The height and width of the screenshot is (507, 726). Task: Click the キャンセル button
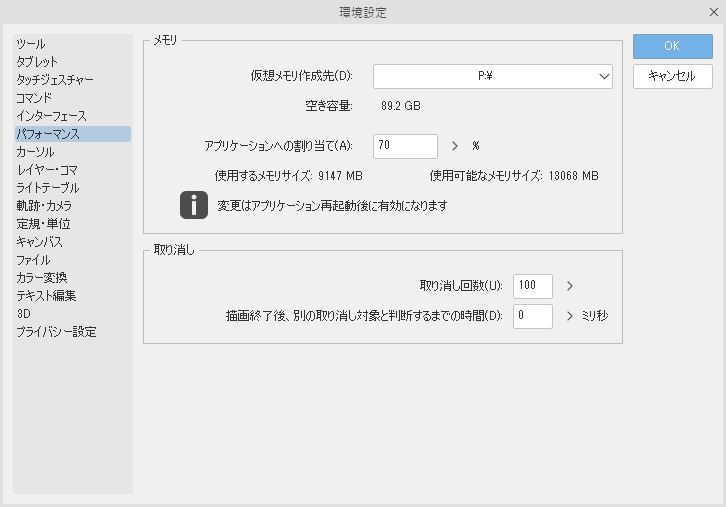(673, 76)
